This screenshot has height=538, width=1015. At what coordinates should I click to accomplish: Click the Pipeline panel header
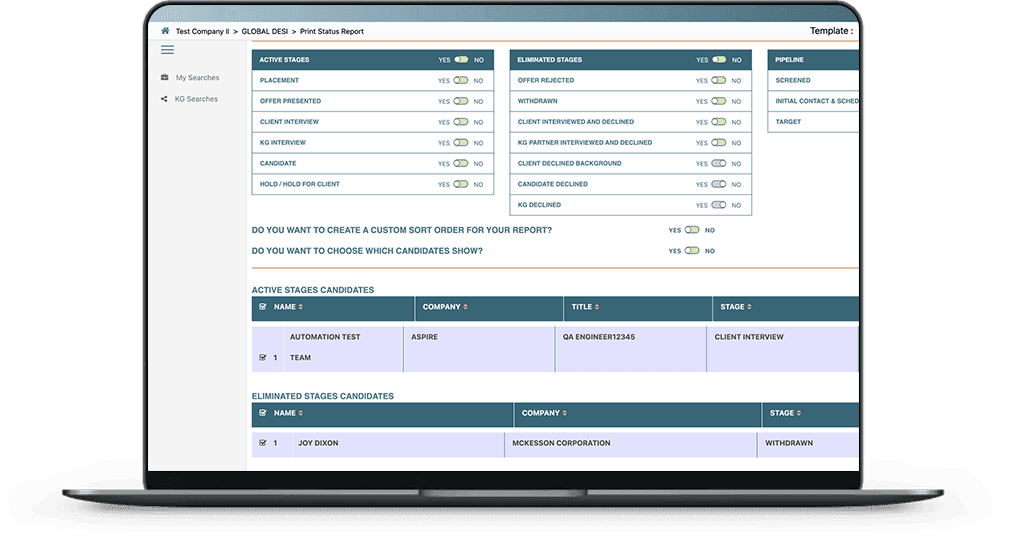coord(813,60)
